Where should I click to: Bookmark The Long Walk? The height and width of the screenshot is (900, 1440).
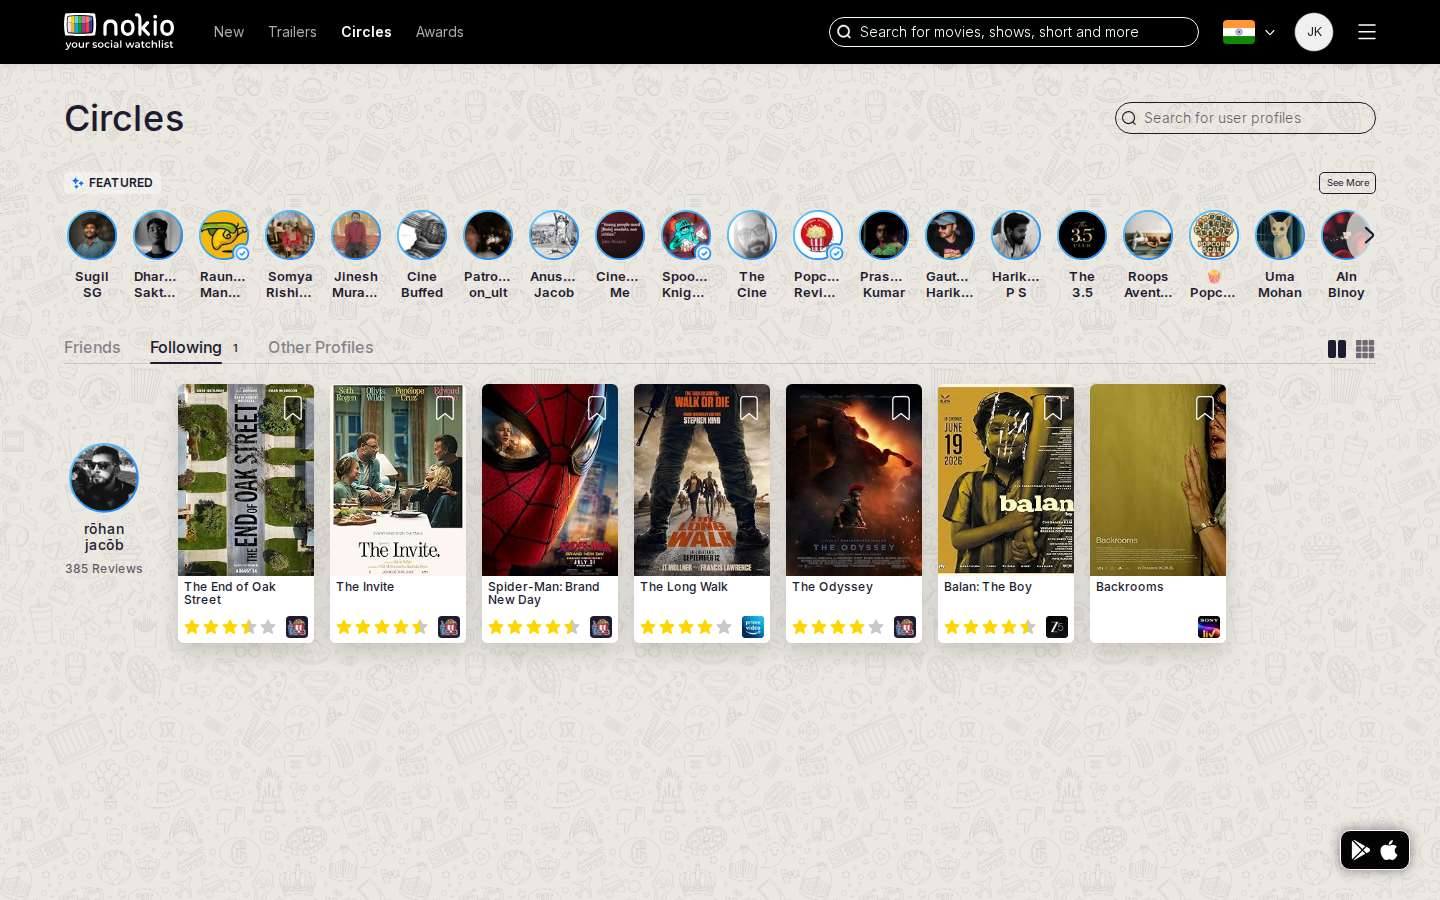tap(749, 408)
